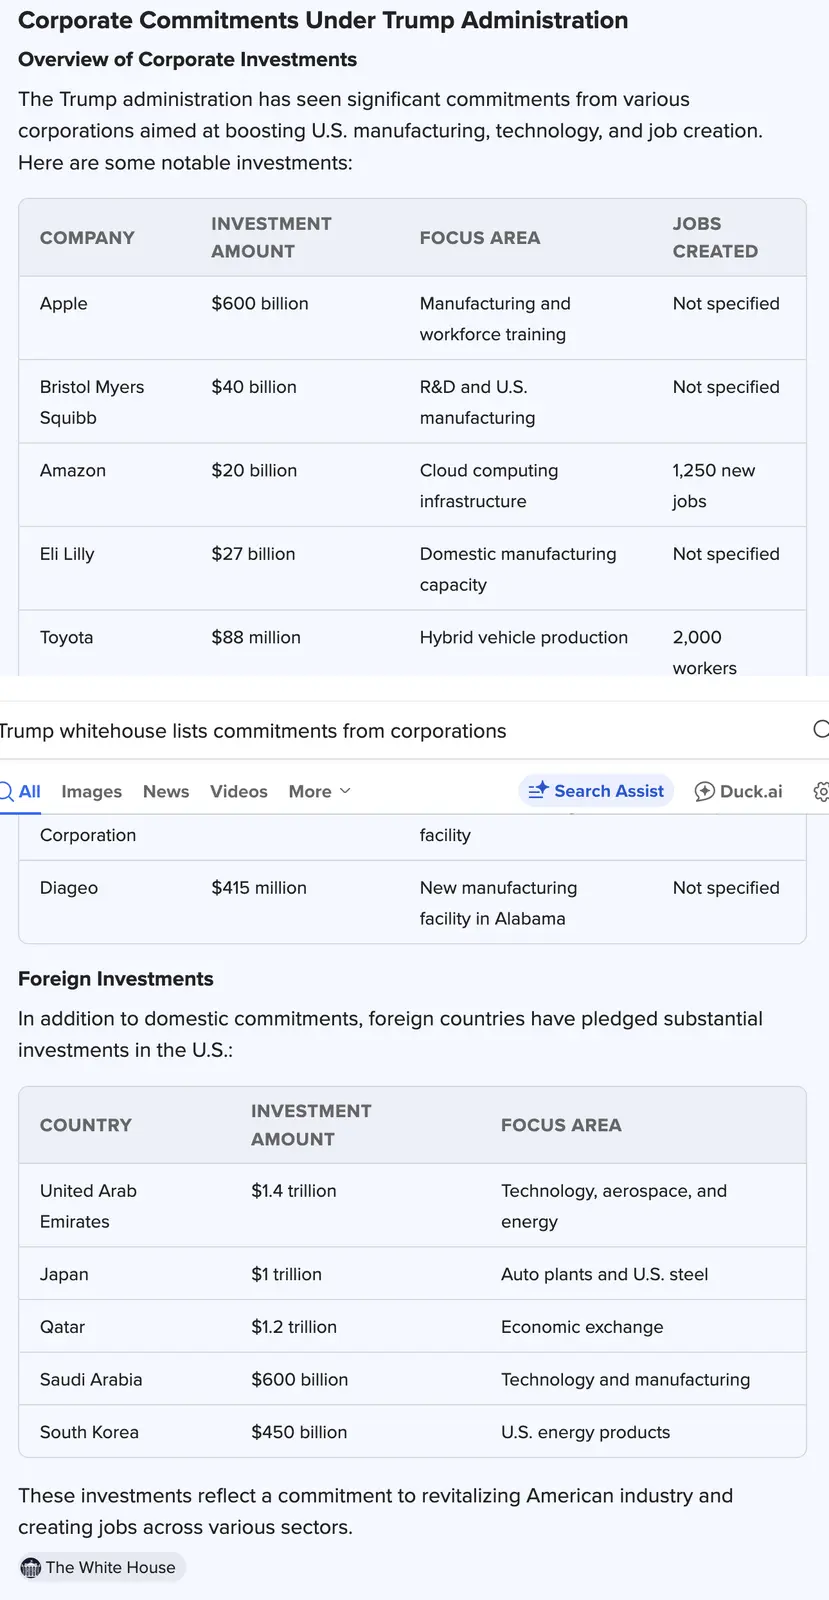Open The White House source link

(102, 1567)
